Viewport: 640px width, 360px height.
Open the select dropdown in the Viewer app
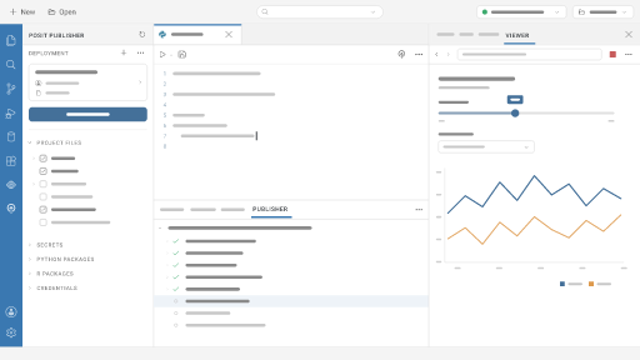coord(486,147)
